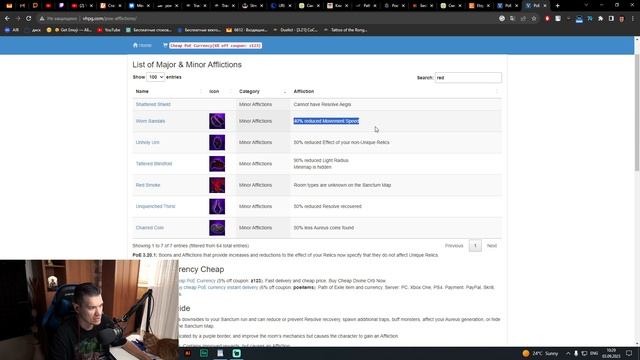This screenshot has width=640, height=360.
Task: Go back with the browser back arrow
Action: tap(7, 18)
